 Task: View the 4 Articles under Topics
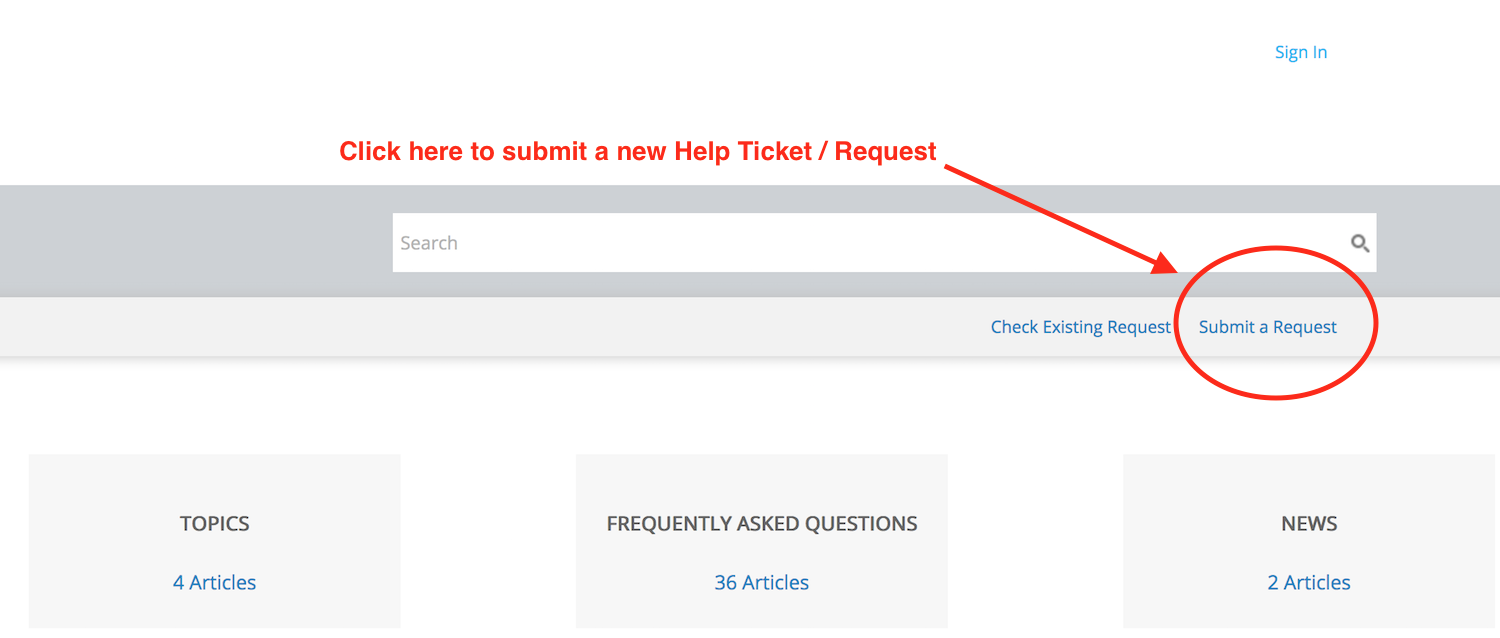pos(214,582)
